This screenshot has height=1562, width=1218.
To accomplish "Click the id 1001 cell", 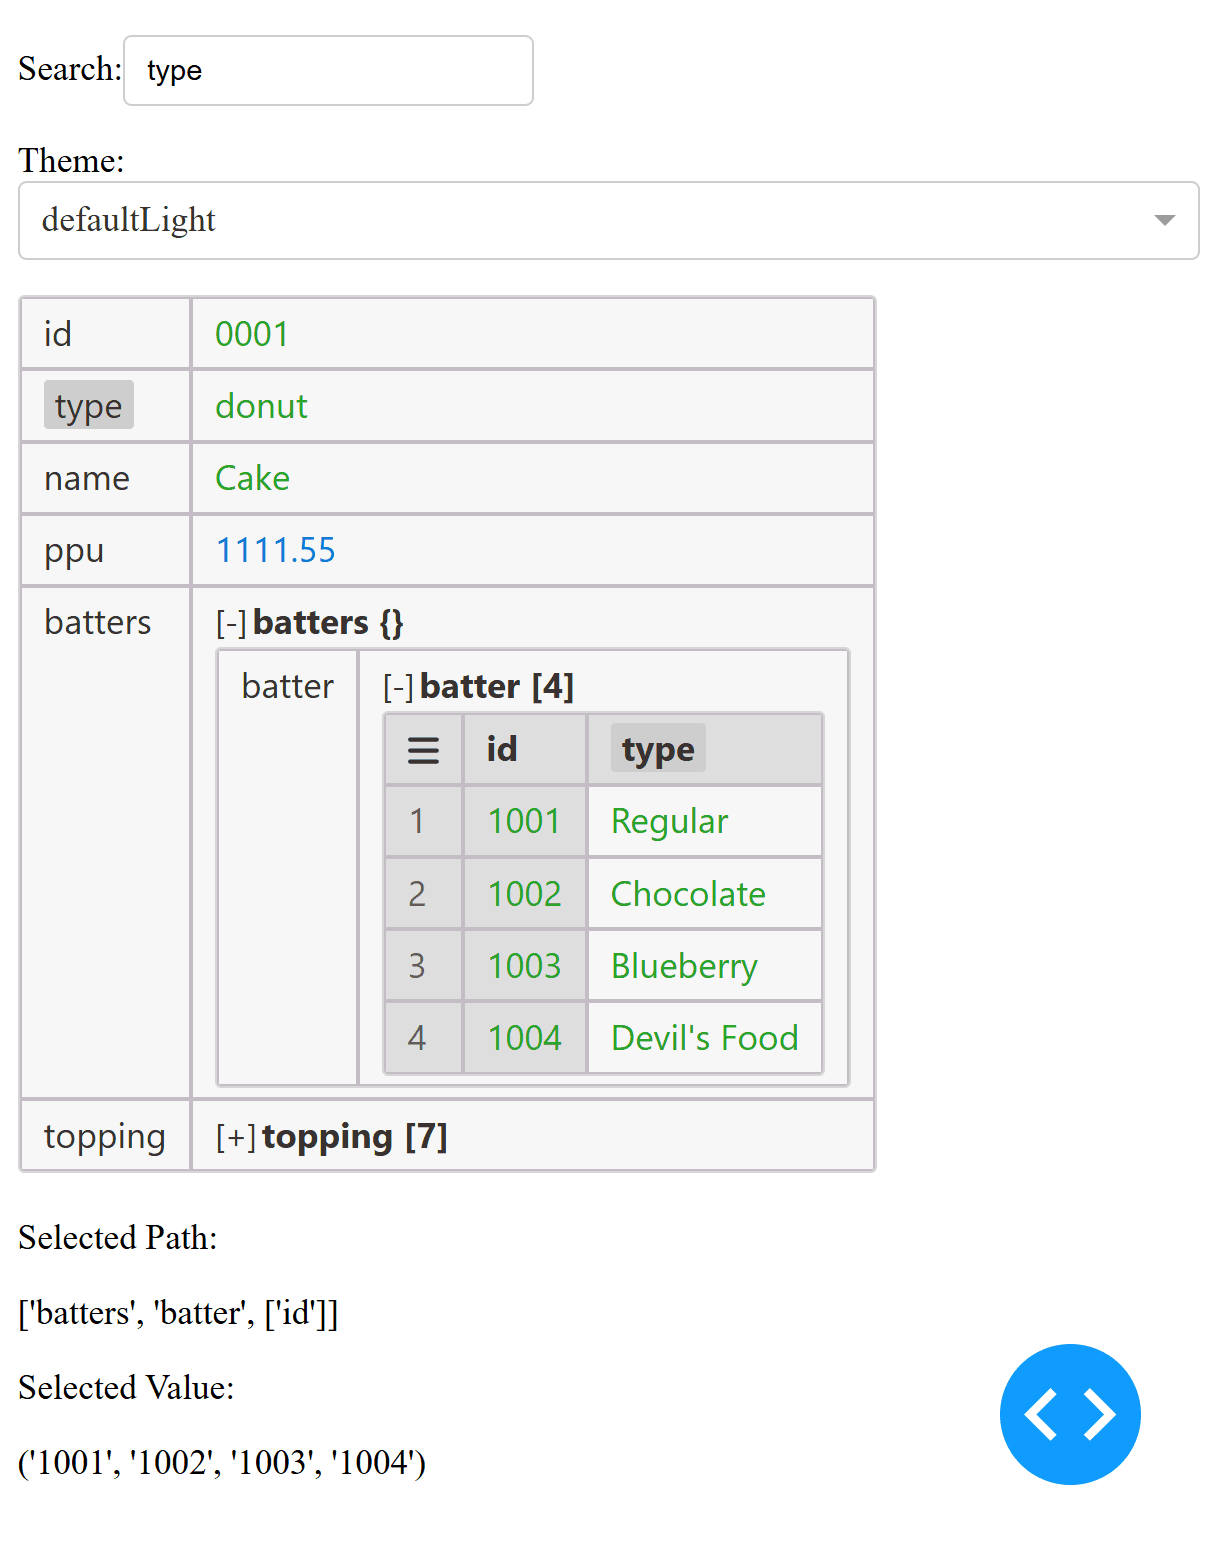I will pos(523,820).
